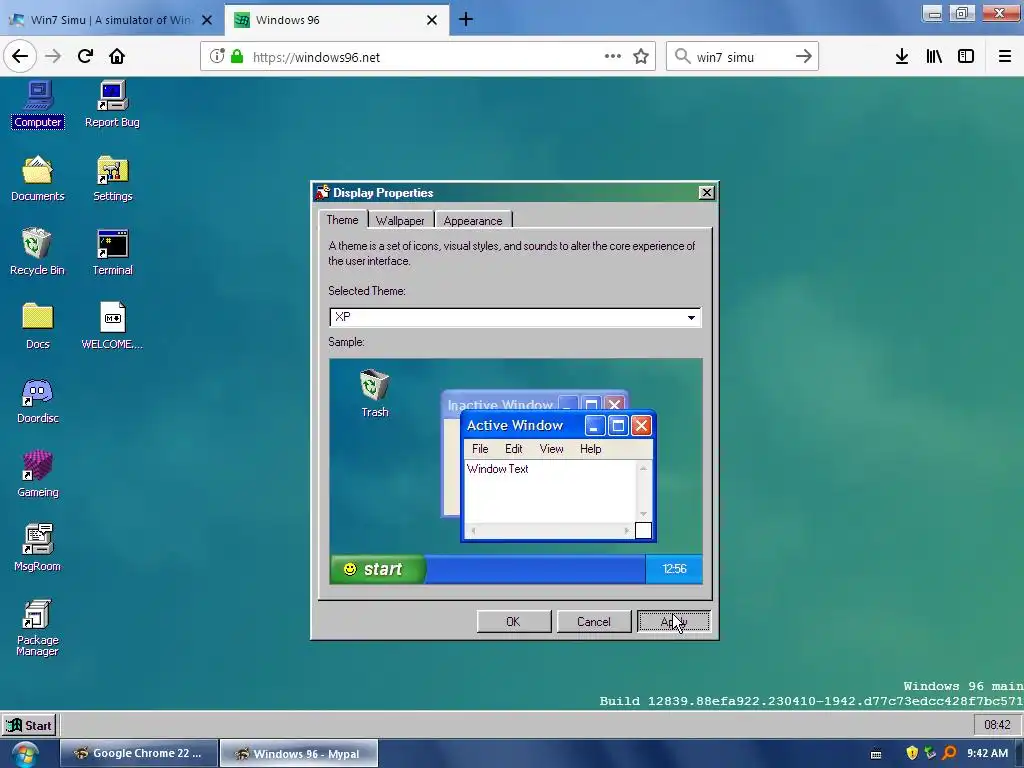
Task: Click the Help menu in sample Active Window
Action: coord(590,449)
